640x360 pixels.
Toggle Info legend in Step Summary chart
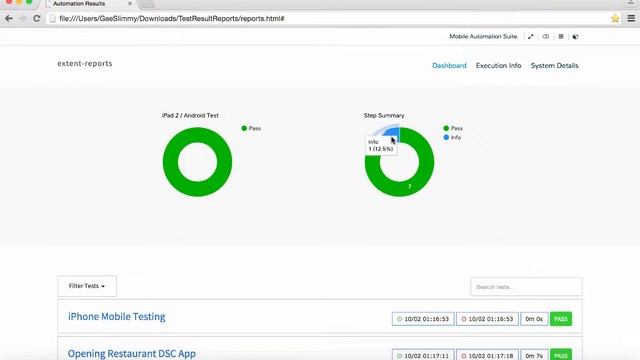[452, 138]
